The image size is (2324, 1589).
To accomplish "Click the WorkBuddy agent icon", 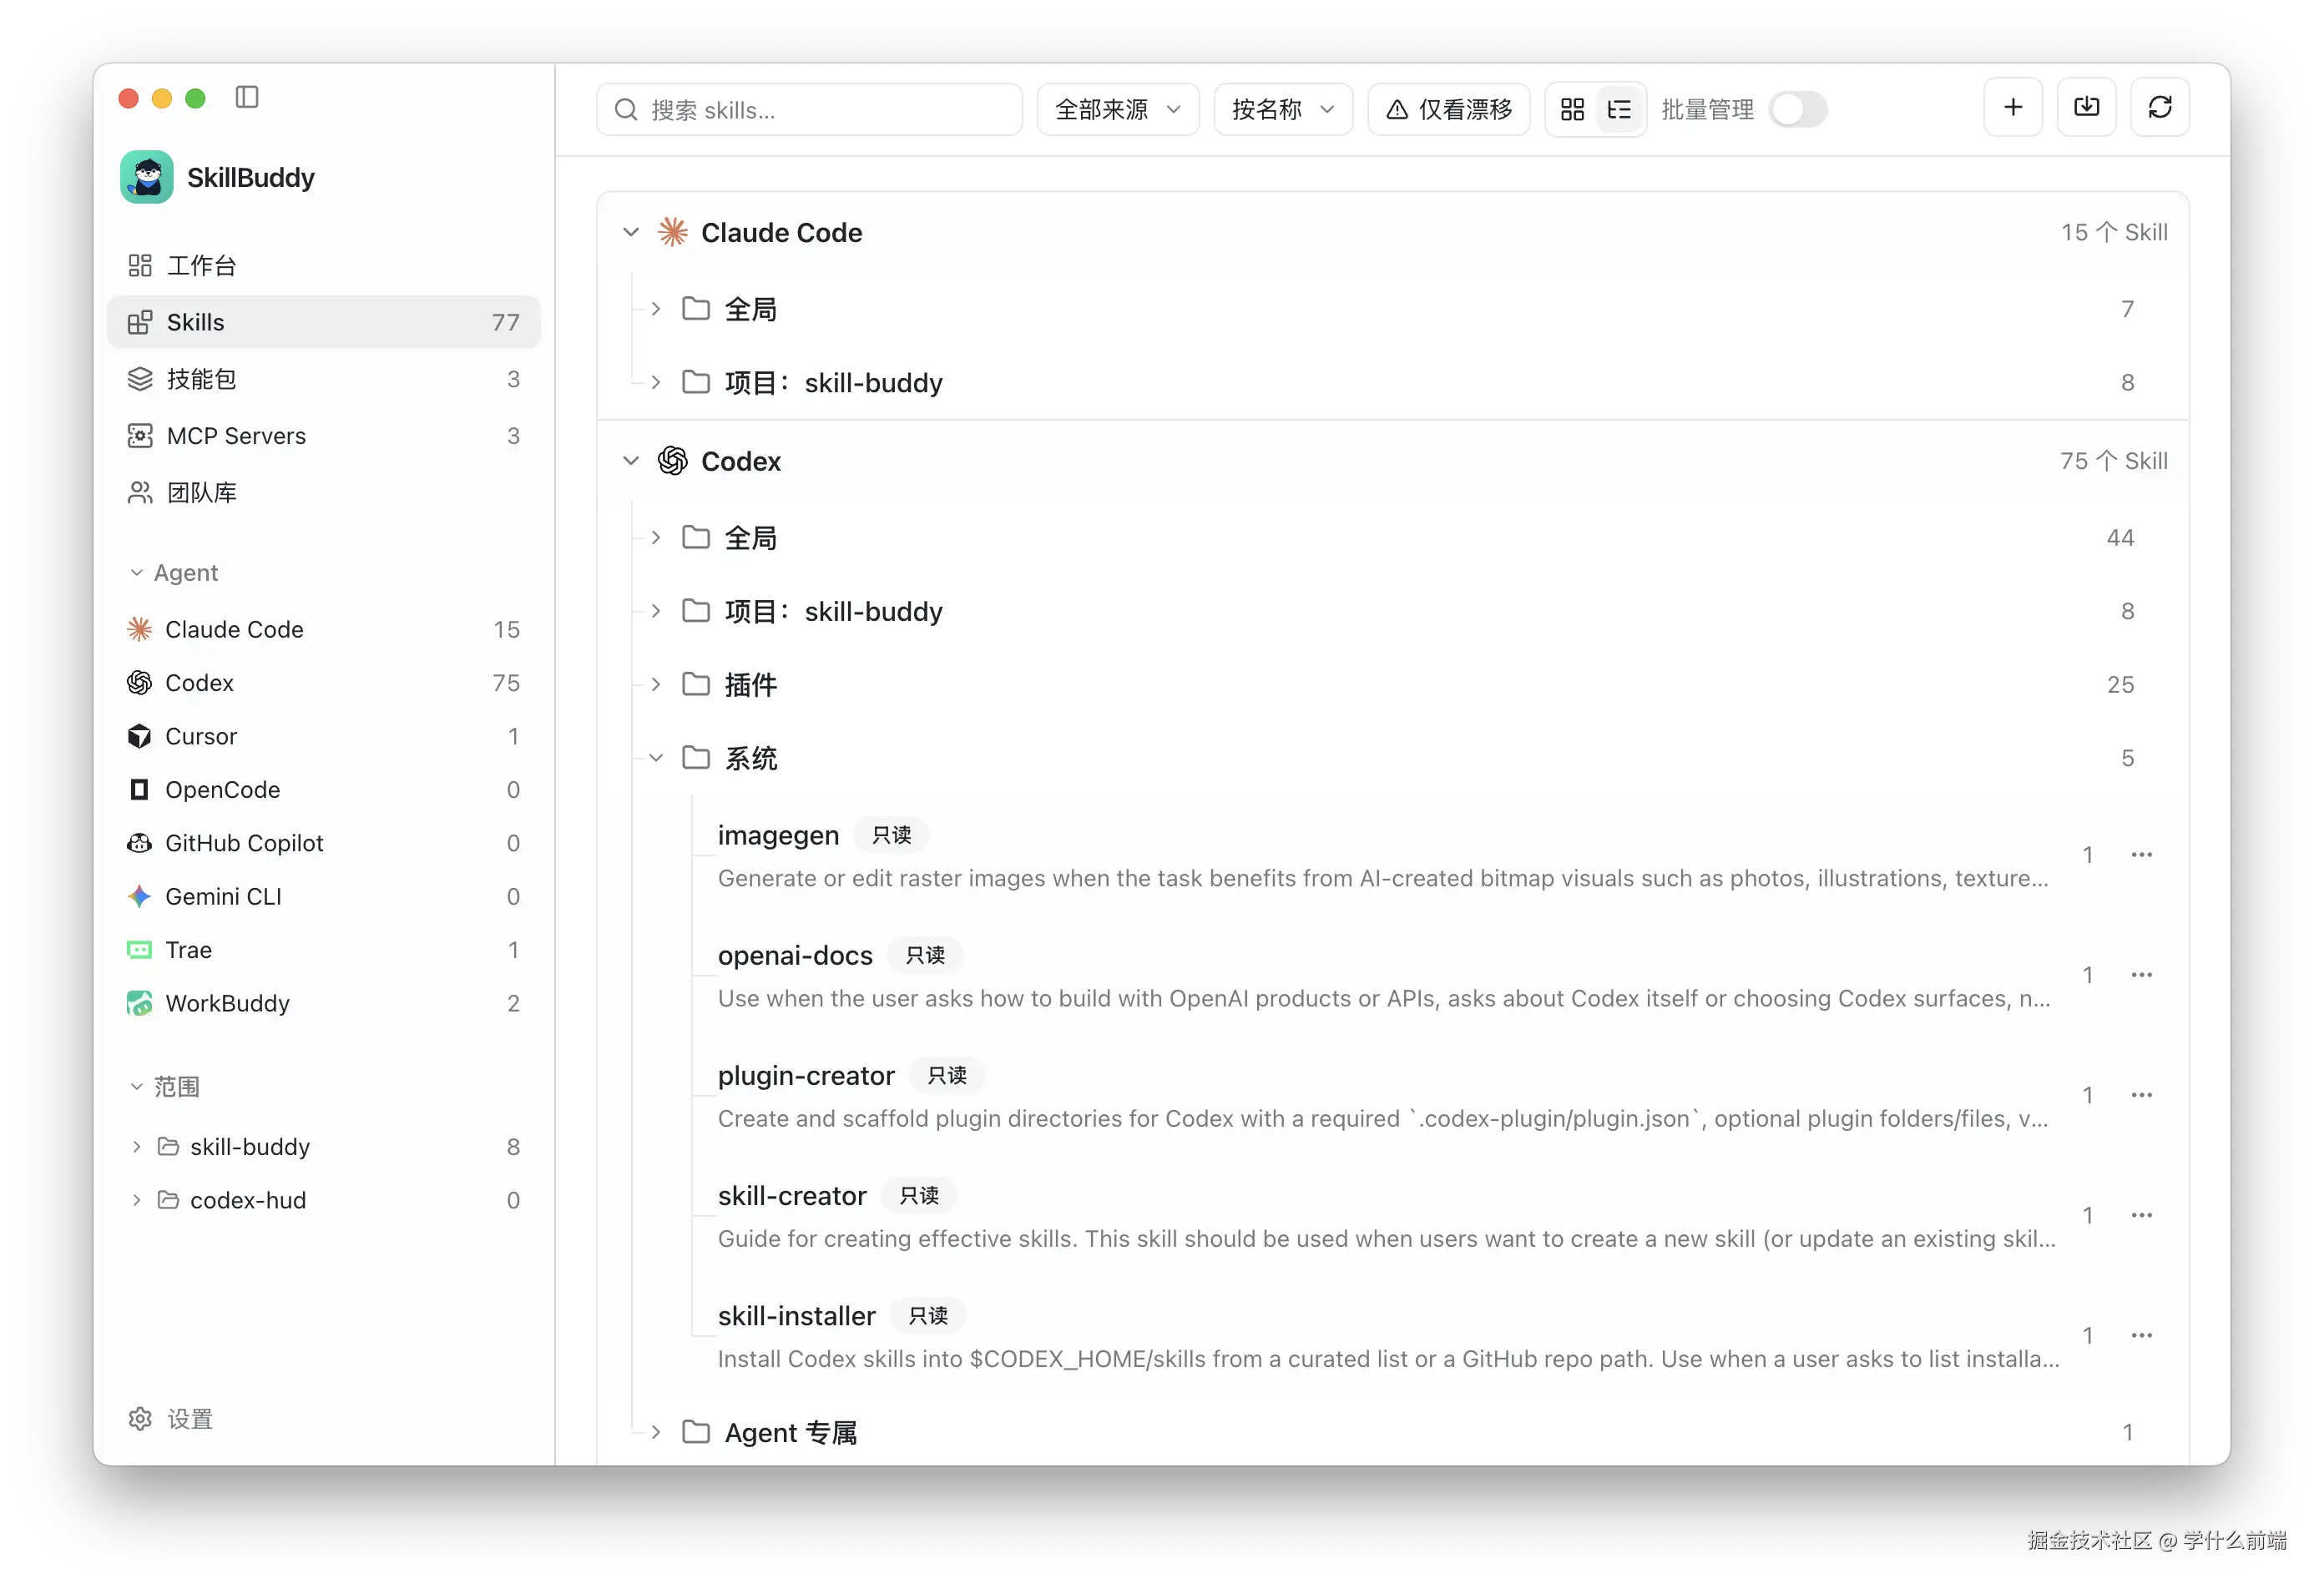I will (140, 1004).
